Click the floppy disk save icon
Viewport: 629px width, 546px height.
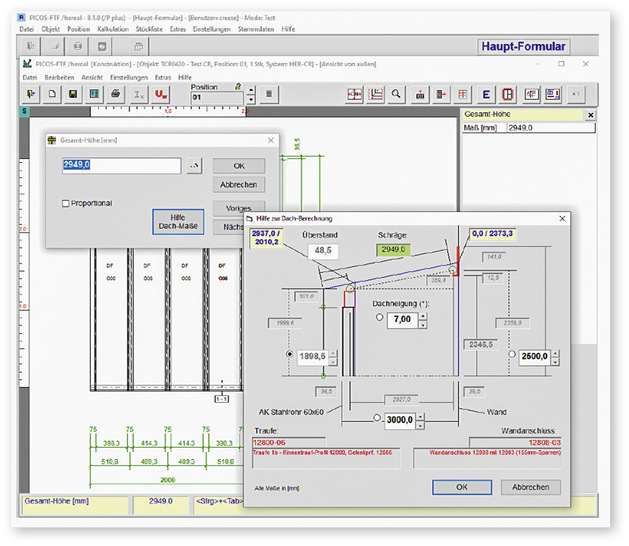(73, 94)
